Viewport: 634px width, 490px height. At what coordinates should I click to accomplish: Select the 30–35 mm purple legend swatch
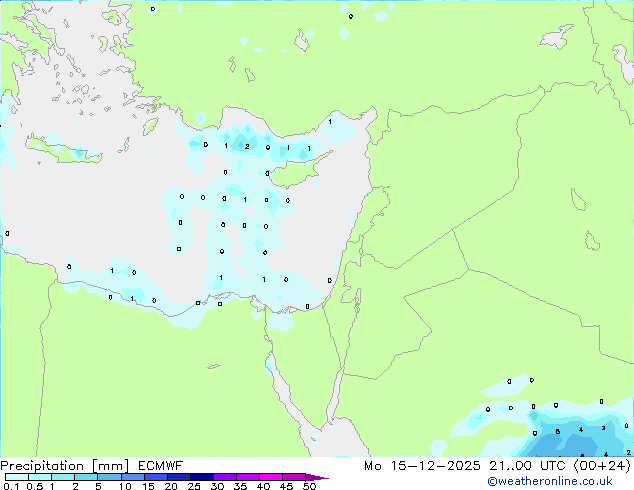coord(225,477)
